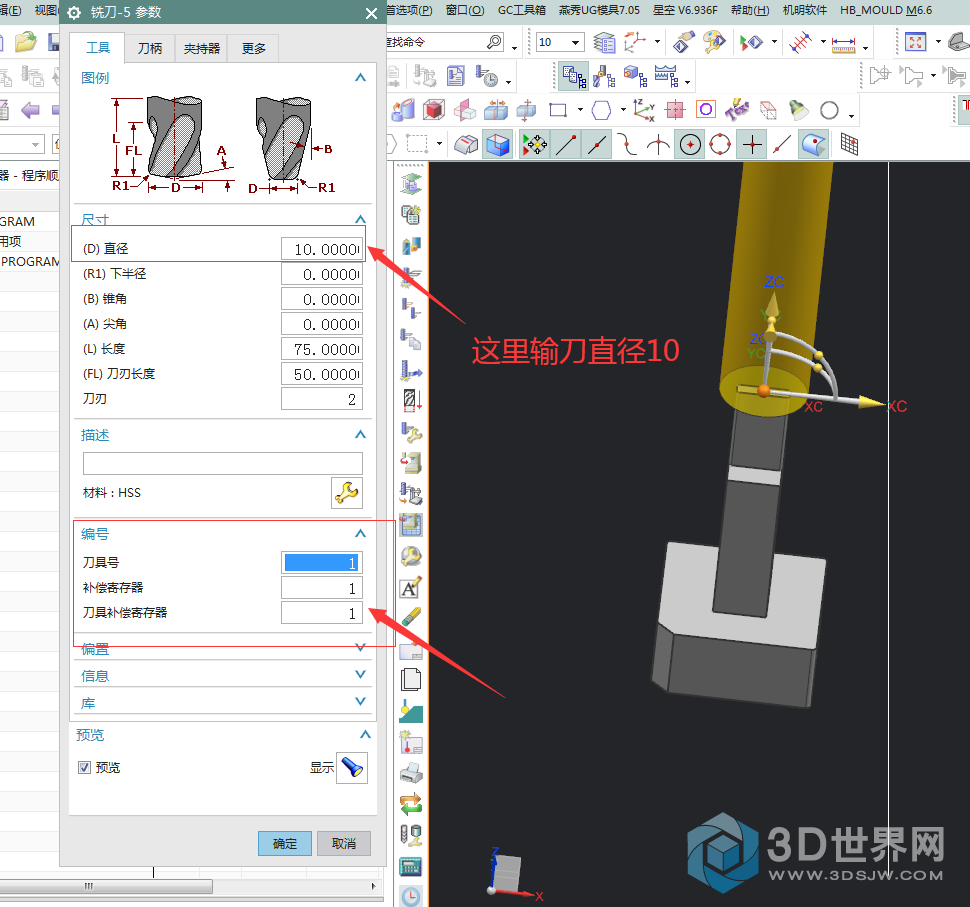Click the purple back arrow icon
The width and height of the screenshot is (970, 907).
[x=30, y=110]
